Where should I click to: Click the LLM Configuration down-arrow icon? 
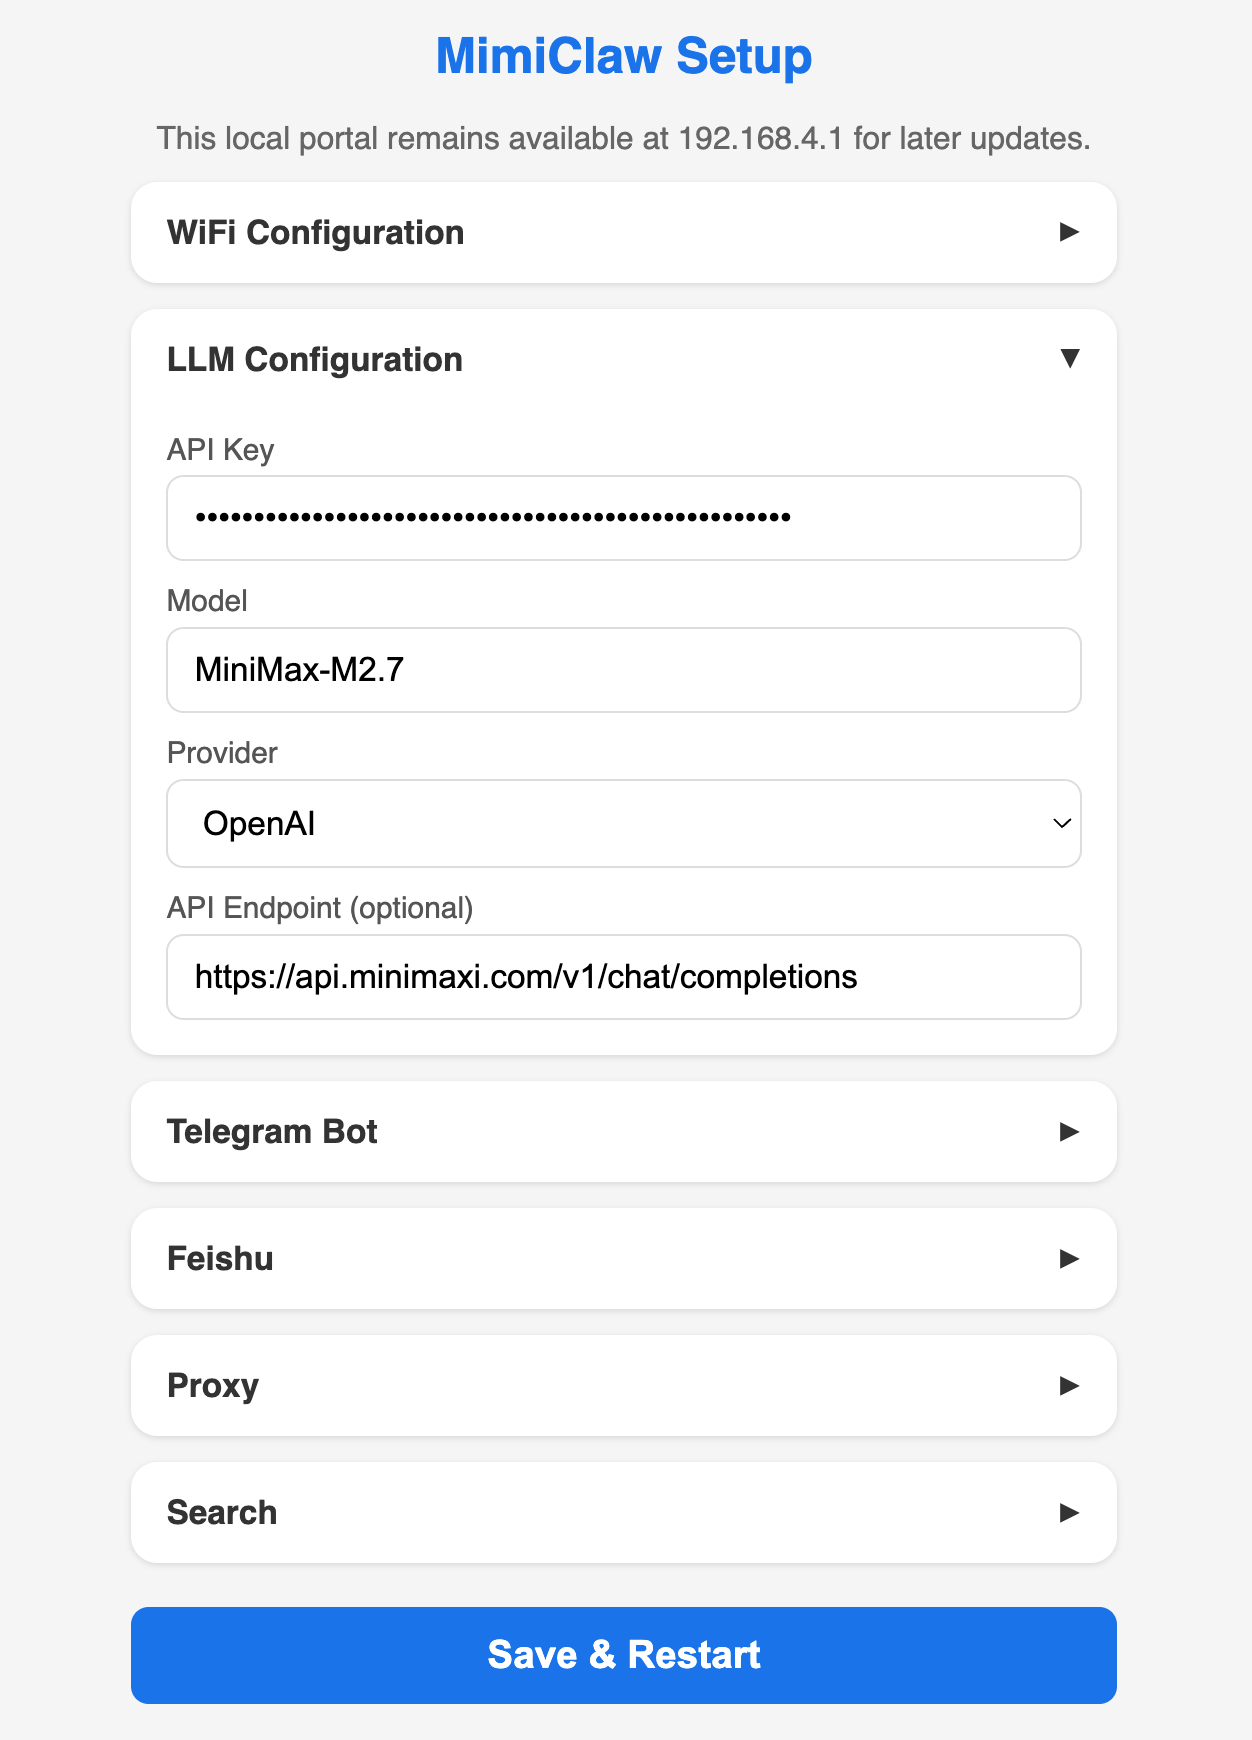(x=1071, y=358)
